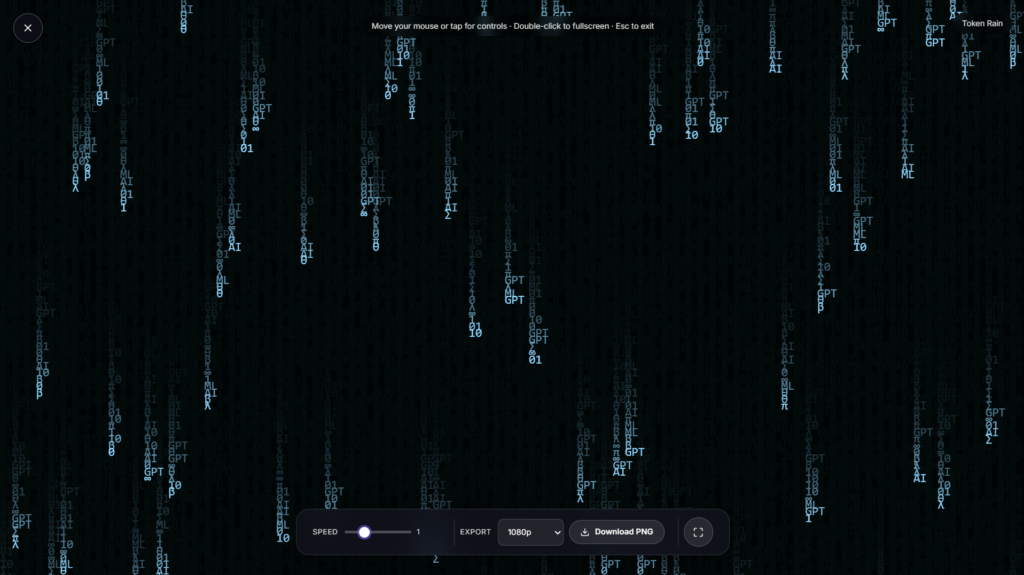Click the hint text about fullscreen controls

(512, 26)
